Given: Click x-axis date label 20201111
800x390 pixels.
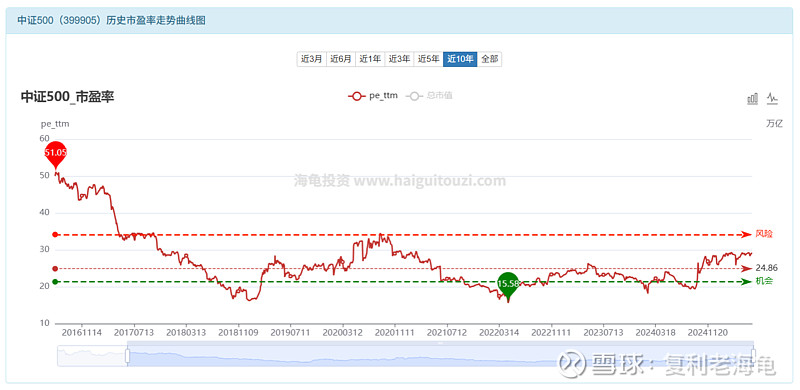Looking at the screenshot, I should tap(395, 333).
